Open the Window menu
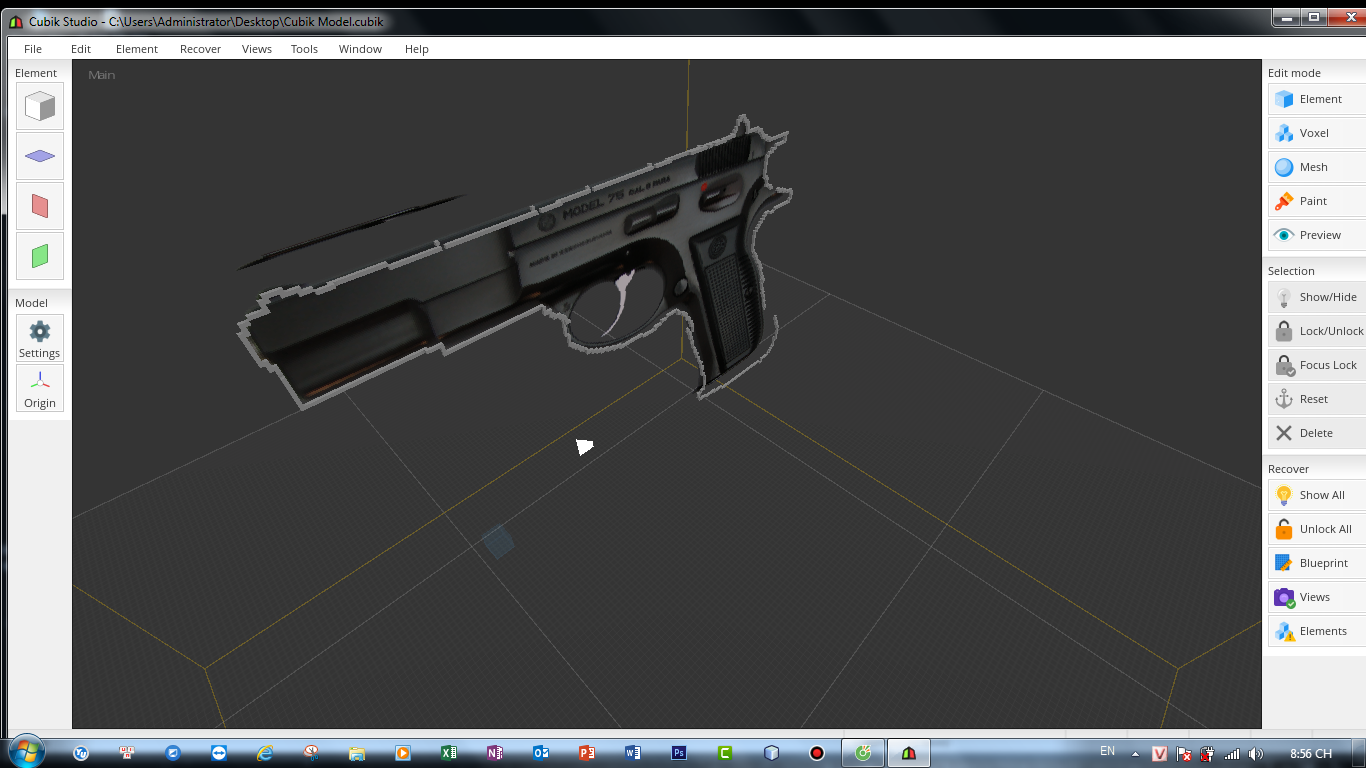The image size is (1366, 768). [x=360, y=49]
